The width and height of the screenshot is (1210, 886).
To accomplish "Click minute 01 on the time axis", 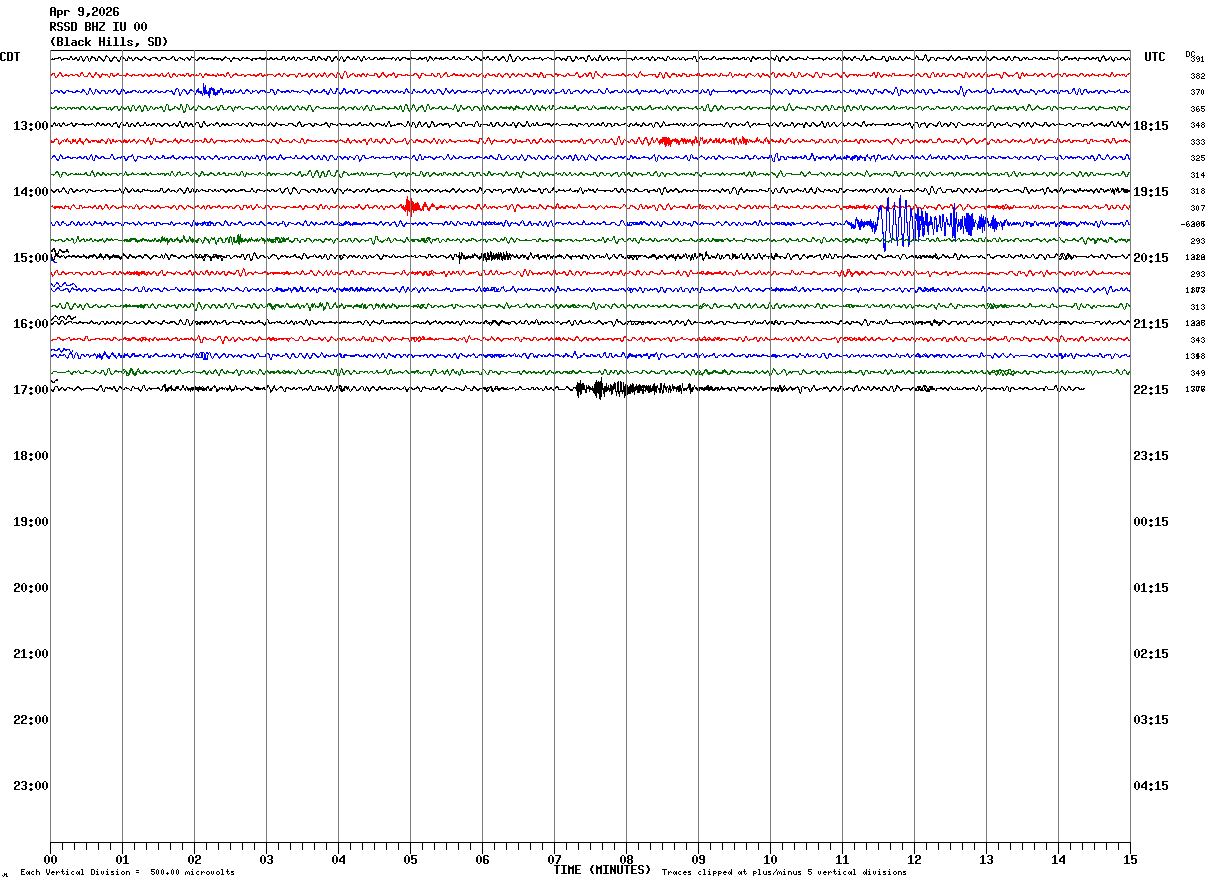I will coord(122,859).
